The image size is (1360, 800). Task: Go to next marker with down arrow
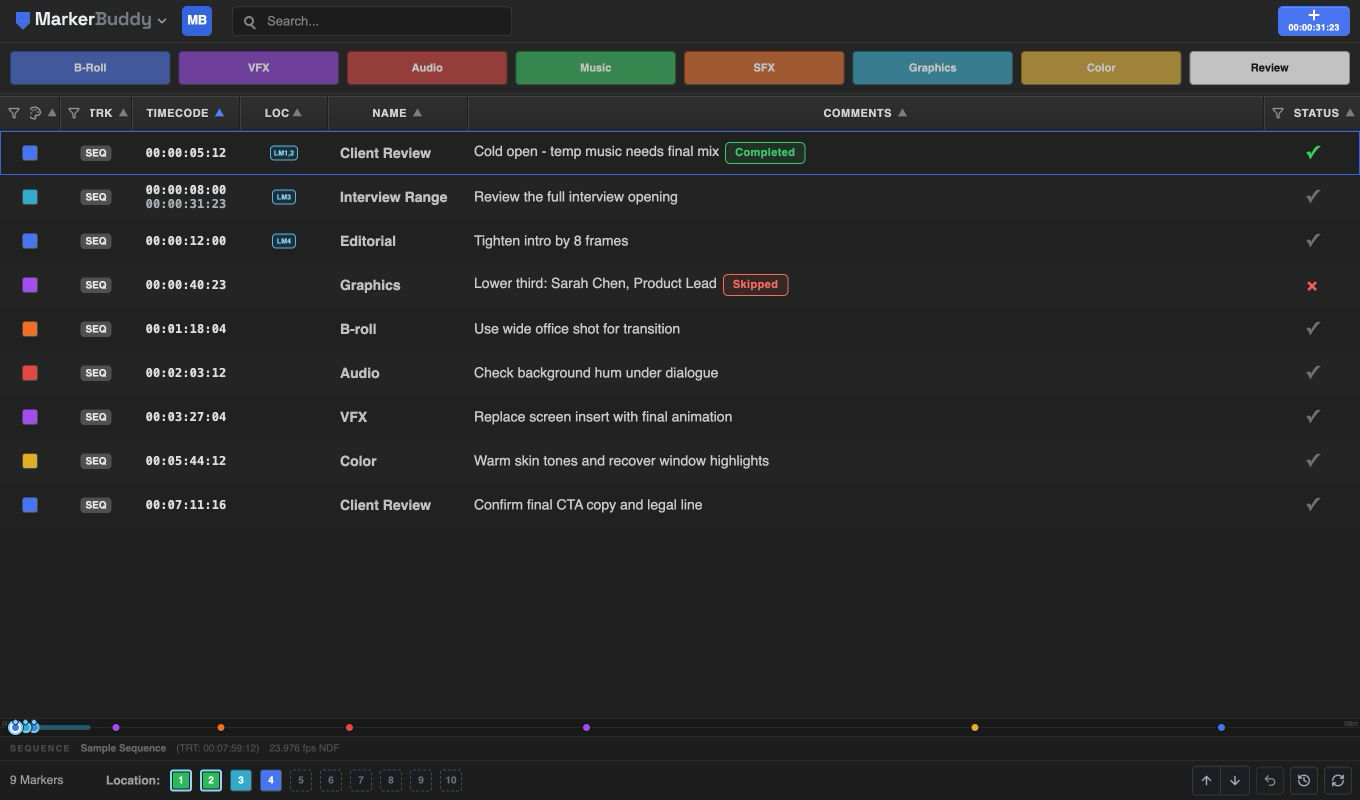click(x=1235, y=781)
